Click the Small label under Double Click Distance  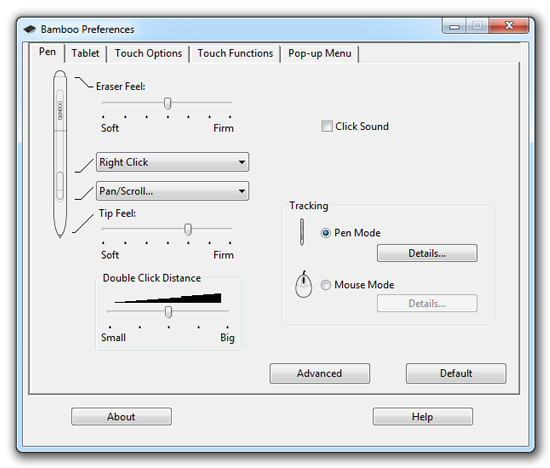[x=113, y=337]
